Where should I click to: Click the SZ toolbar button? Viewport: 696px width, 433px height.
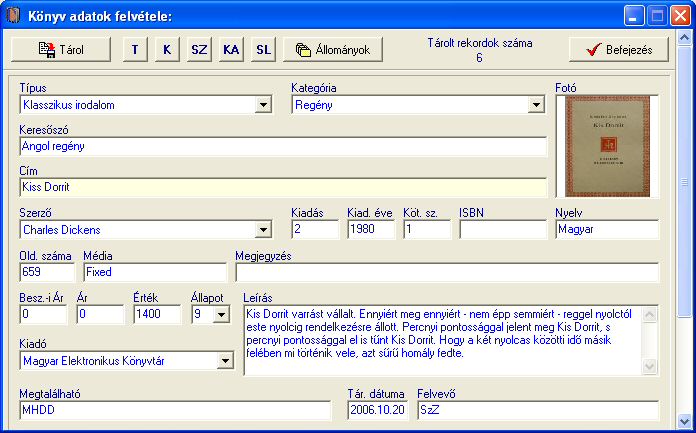click(199, 49)
